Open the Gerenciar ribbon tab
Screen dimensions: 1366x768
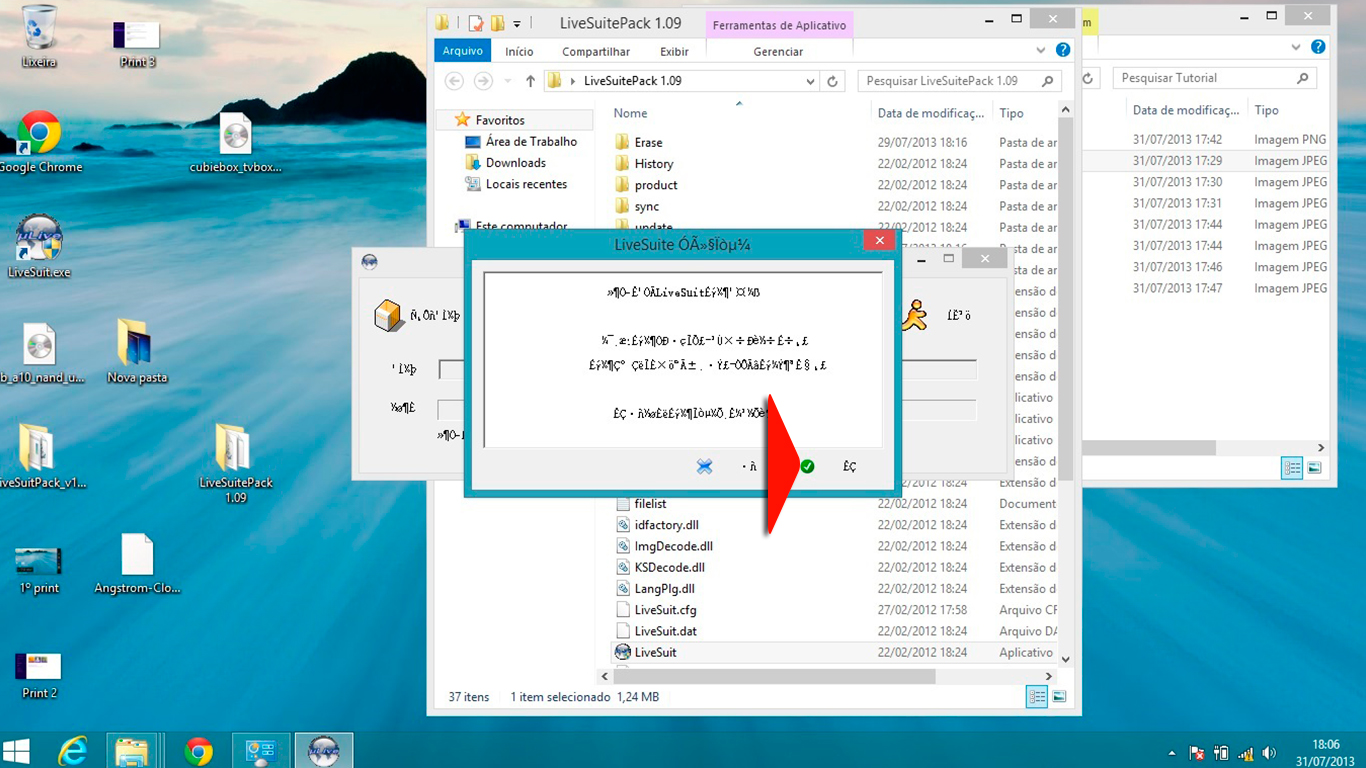pos(778,51)
